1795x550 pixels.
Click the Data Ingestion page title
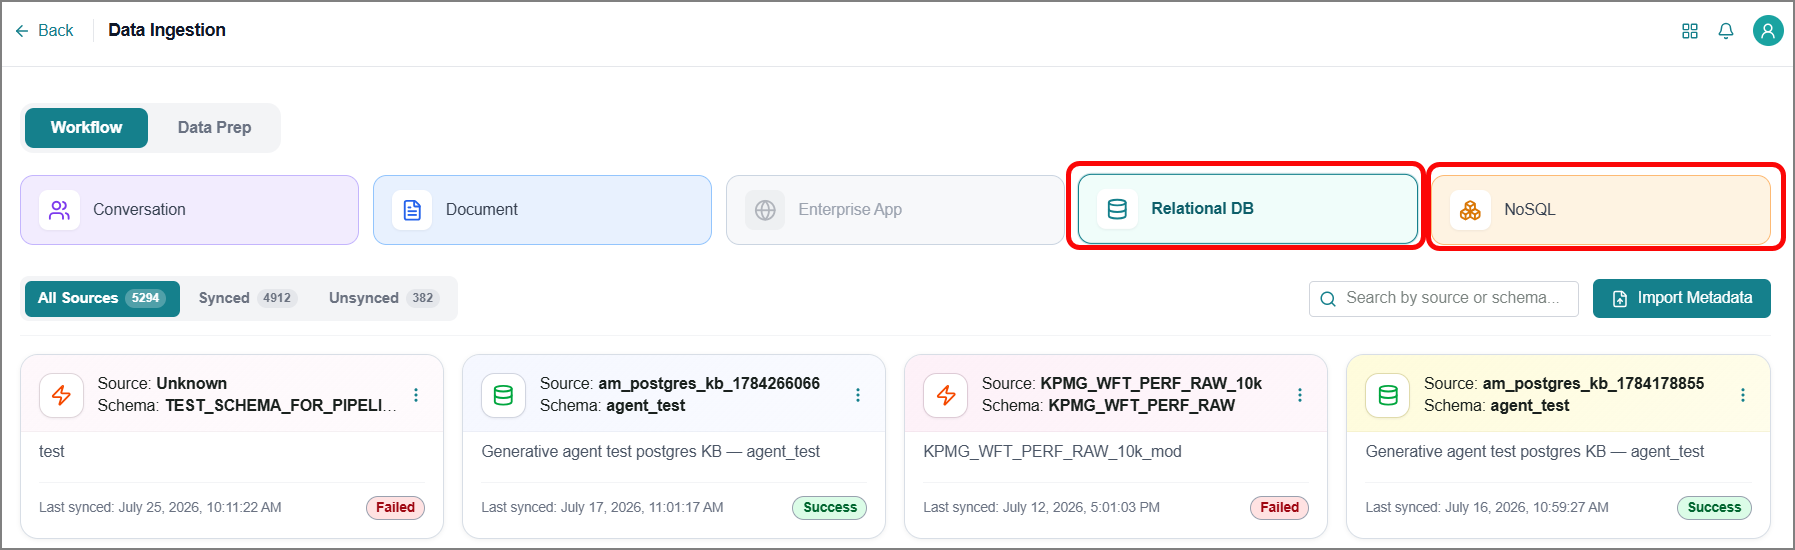[167, 30]
